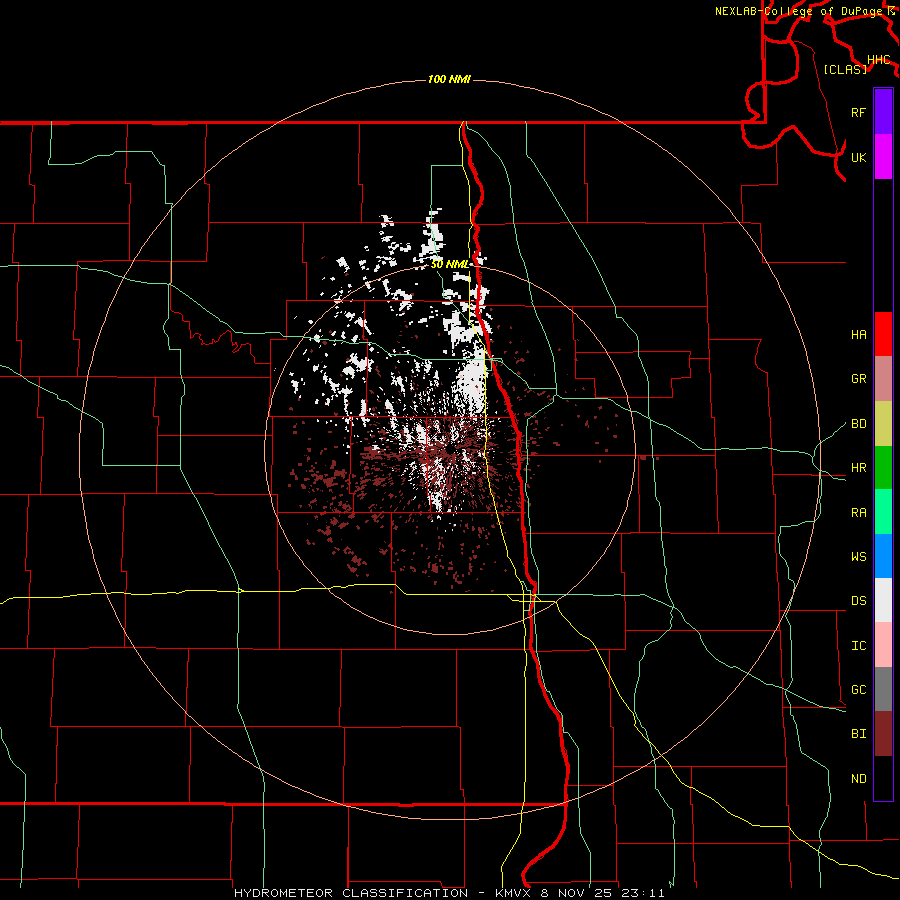The image size is (900, 900).
Task: Click the '[CLAS]' units label
Action: (845, 69)
